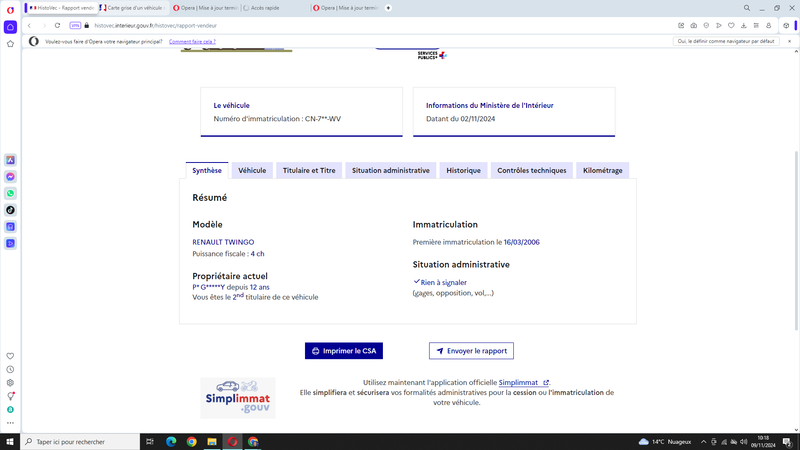The image size is (800, 450).
Task: Open WhatsApp in the Opera sidebar
Action: point(10,193)
